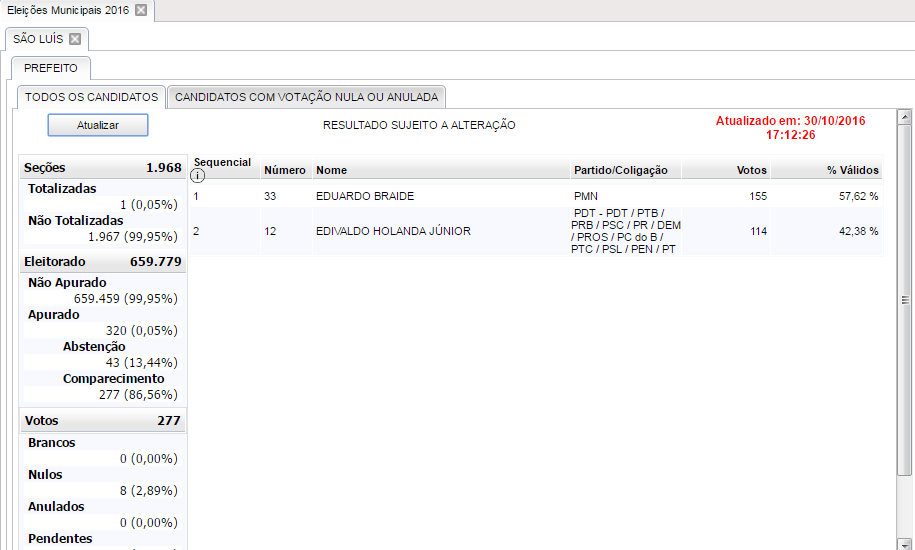The height and width of the screenshot is (550, 915).
Task: Click the Partido/Coligação column header
Action: click(620, 170)
